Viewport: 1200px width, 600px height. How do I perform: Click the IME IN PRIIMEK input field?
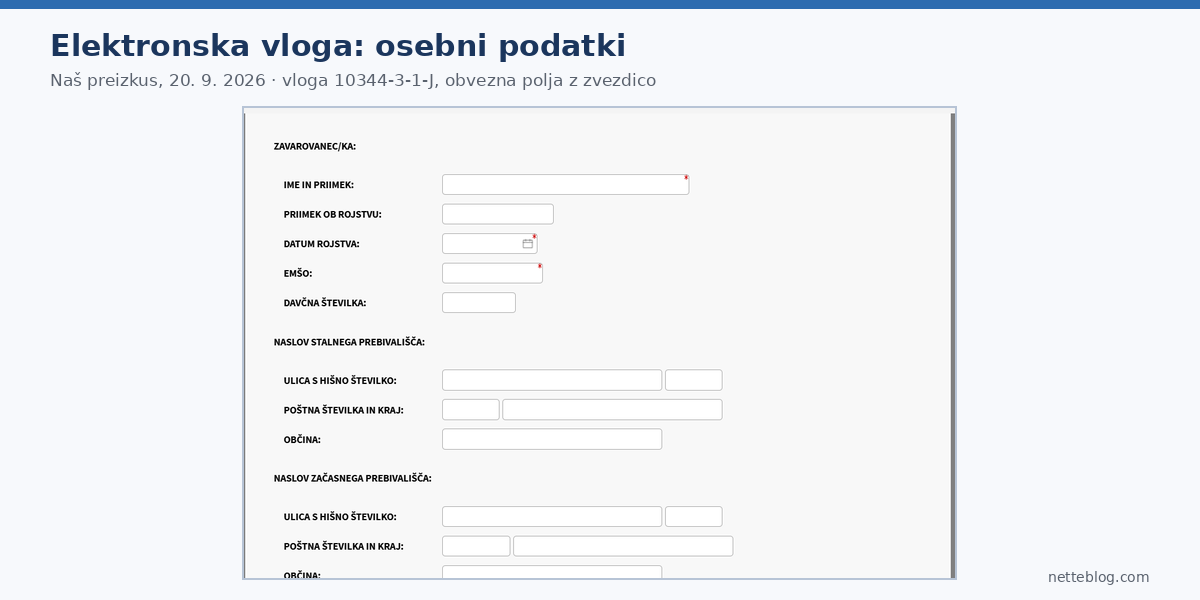click(x=566, y=185)
